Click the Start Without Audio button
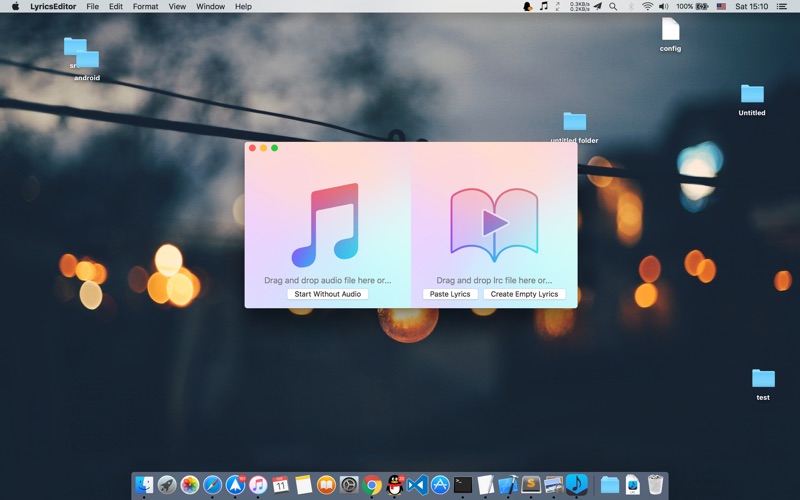This screenshot has width=800, height=500. 328,294
